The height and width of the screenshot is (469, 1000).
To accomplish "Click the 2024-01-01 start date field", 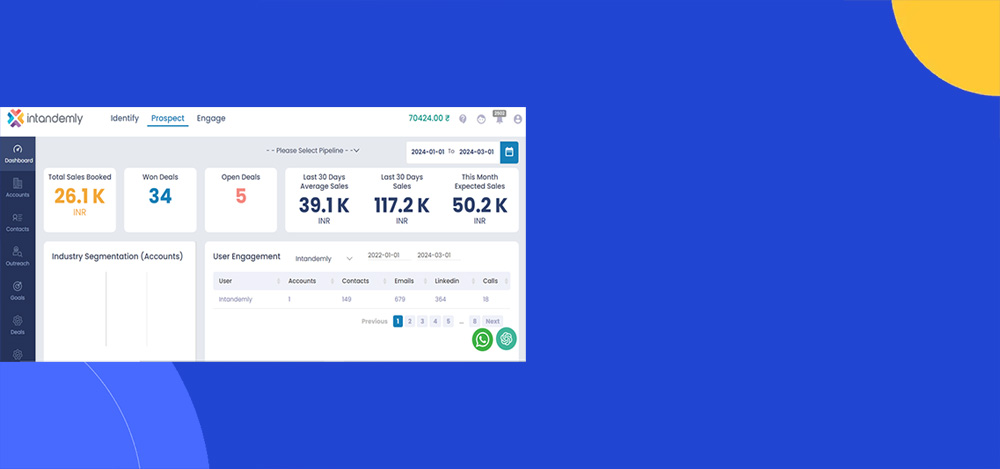I will (x=427, y=152).
